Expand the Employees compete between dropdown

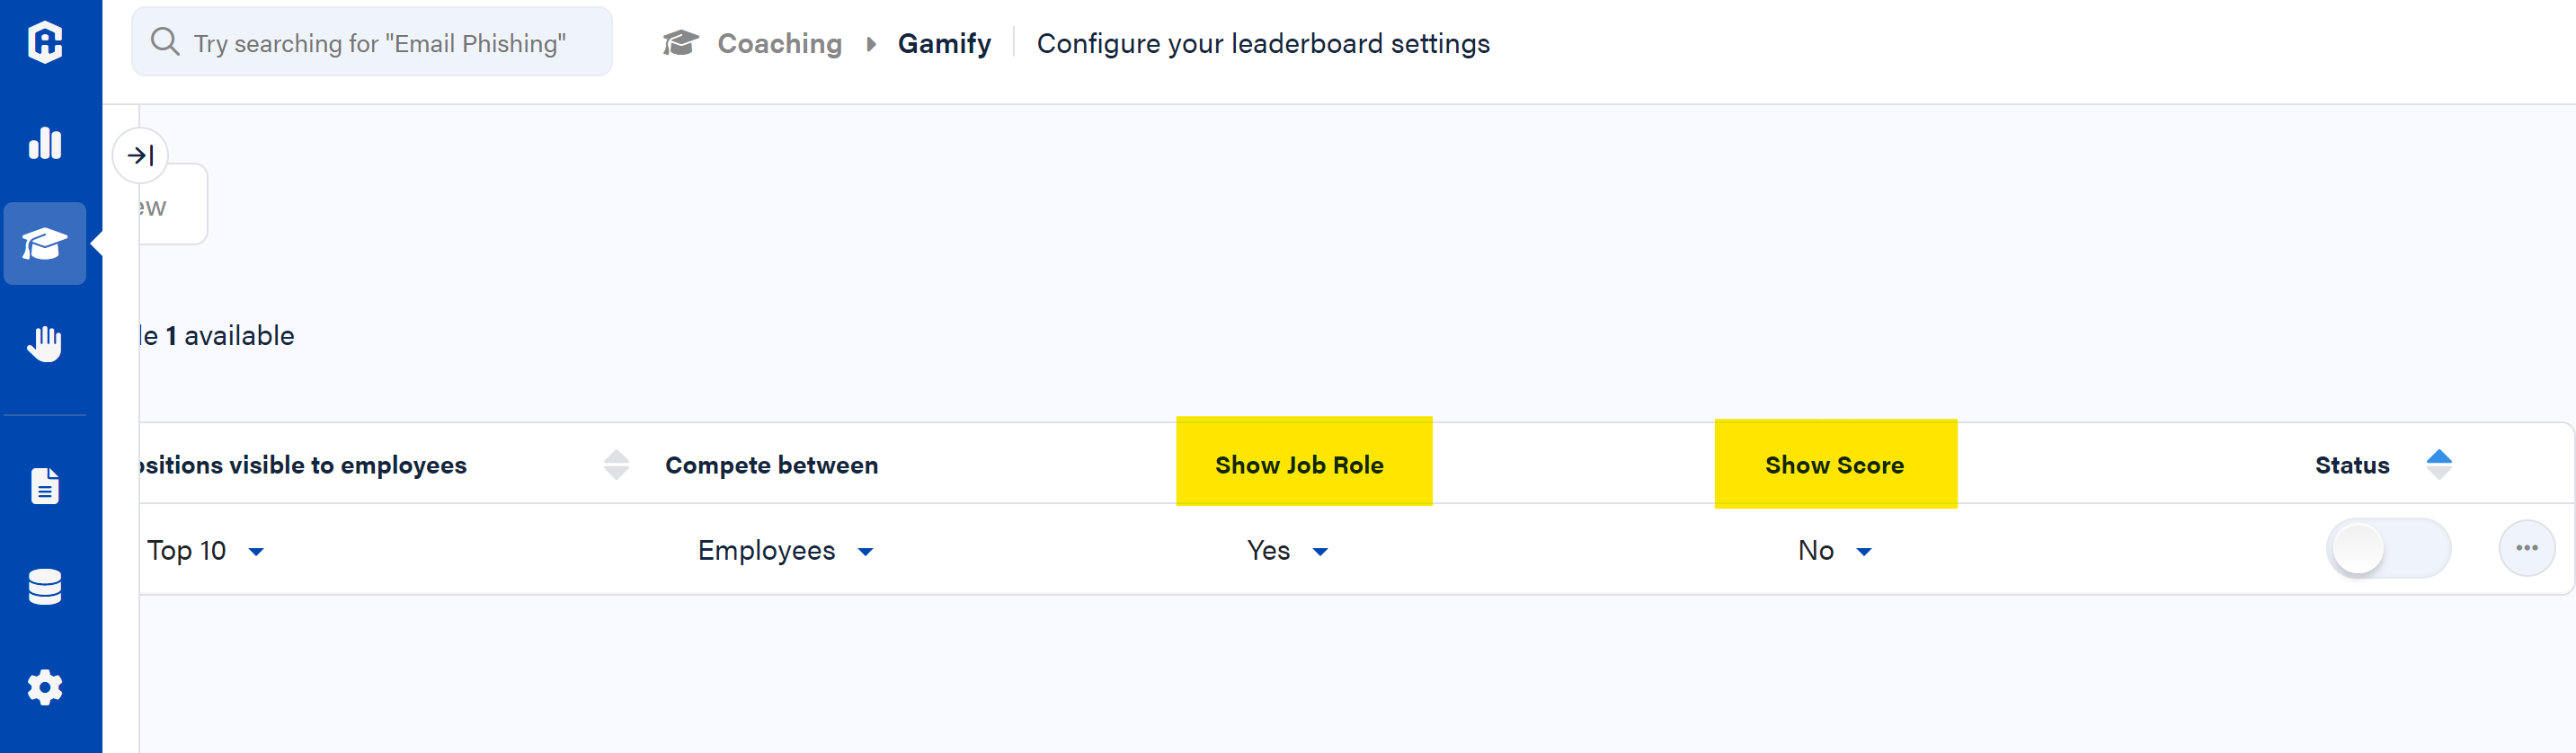pos(785,551)
